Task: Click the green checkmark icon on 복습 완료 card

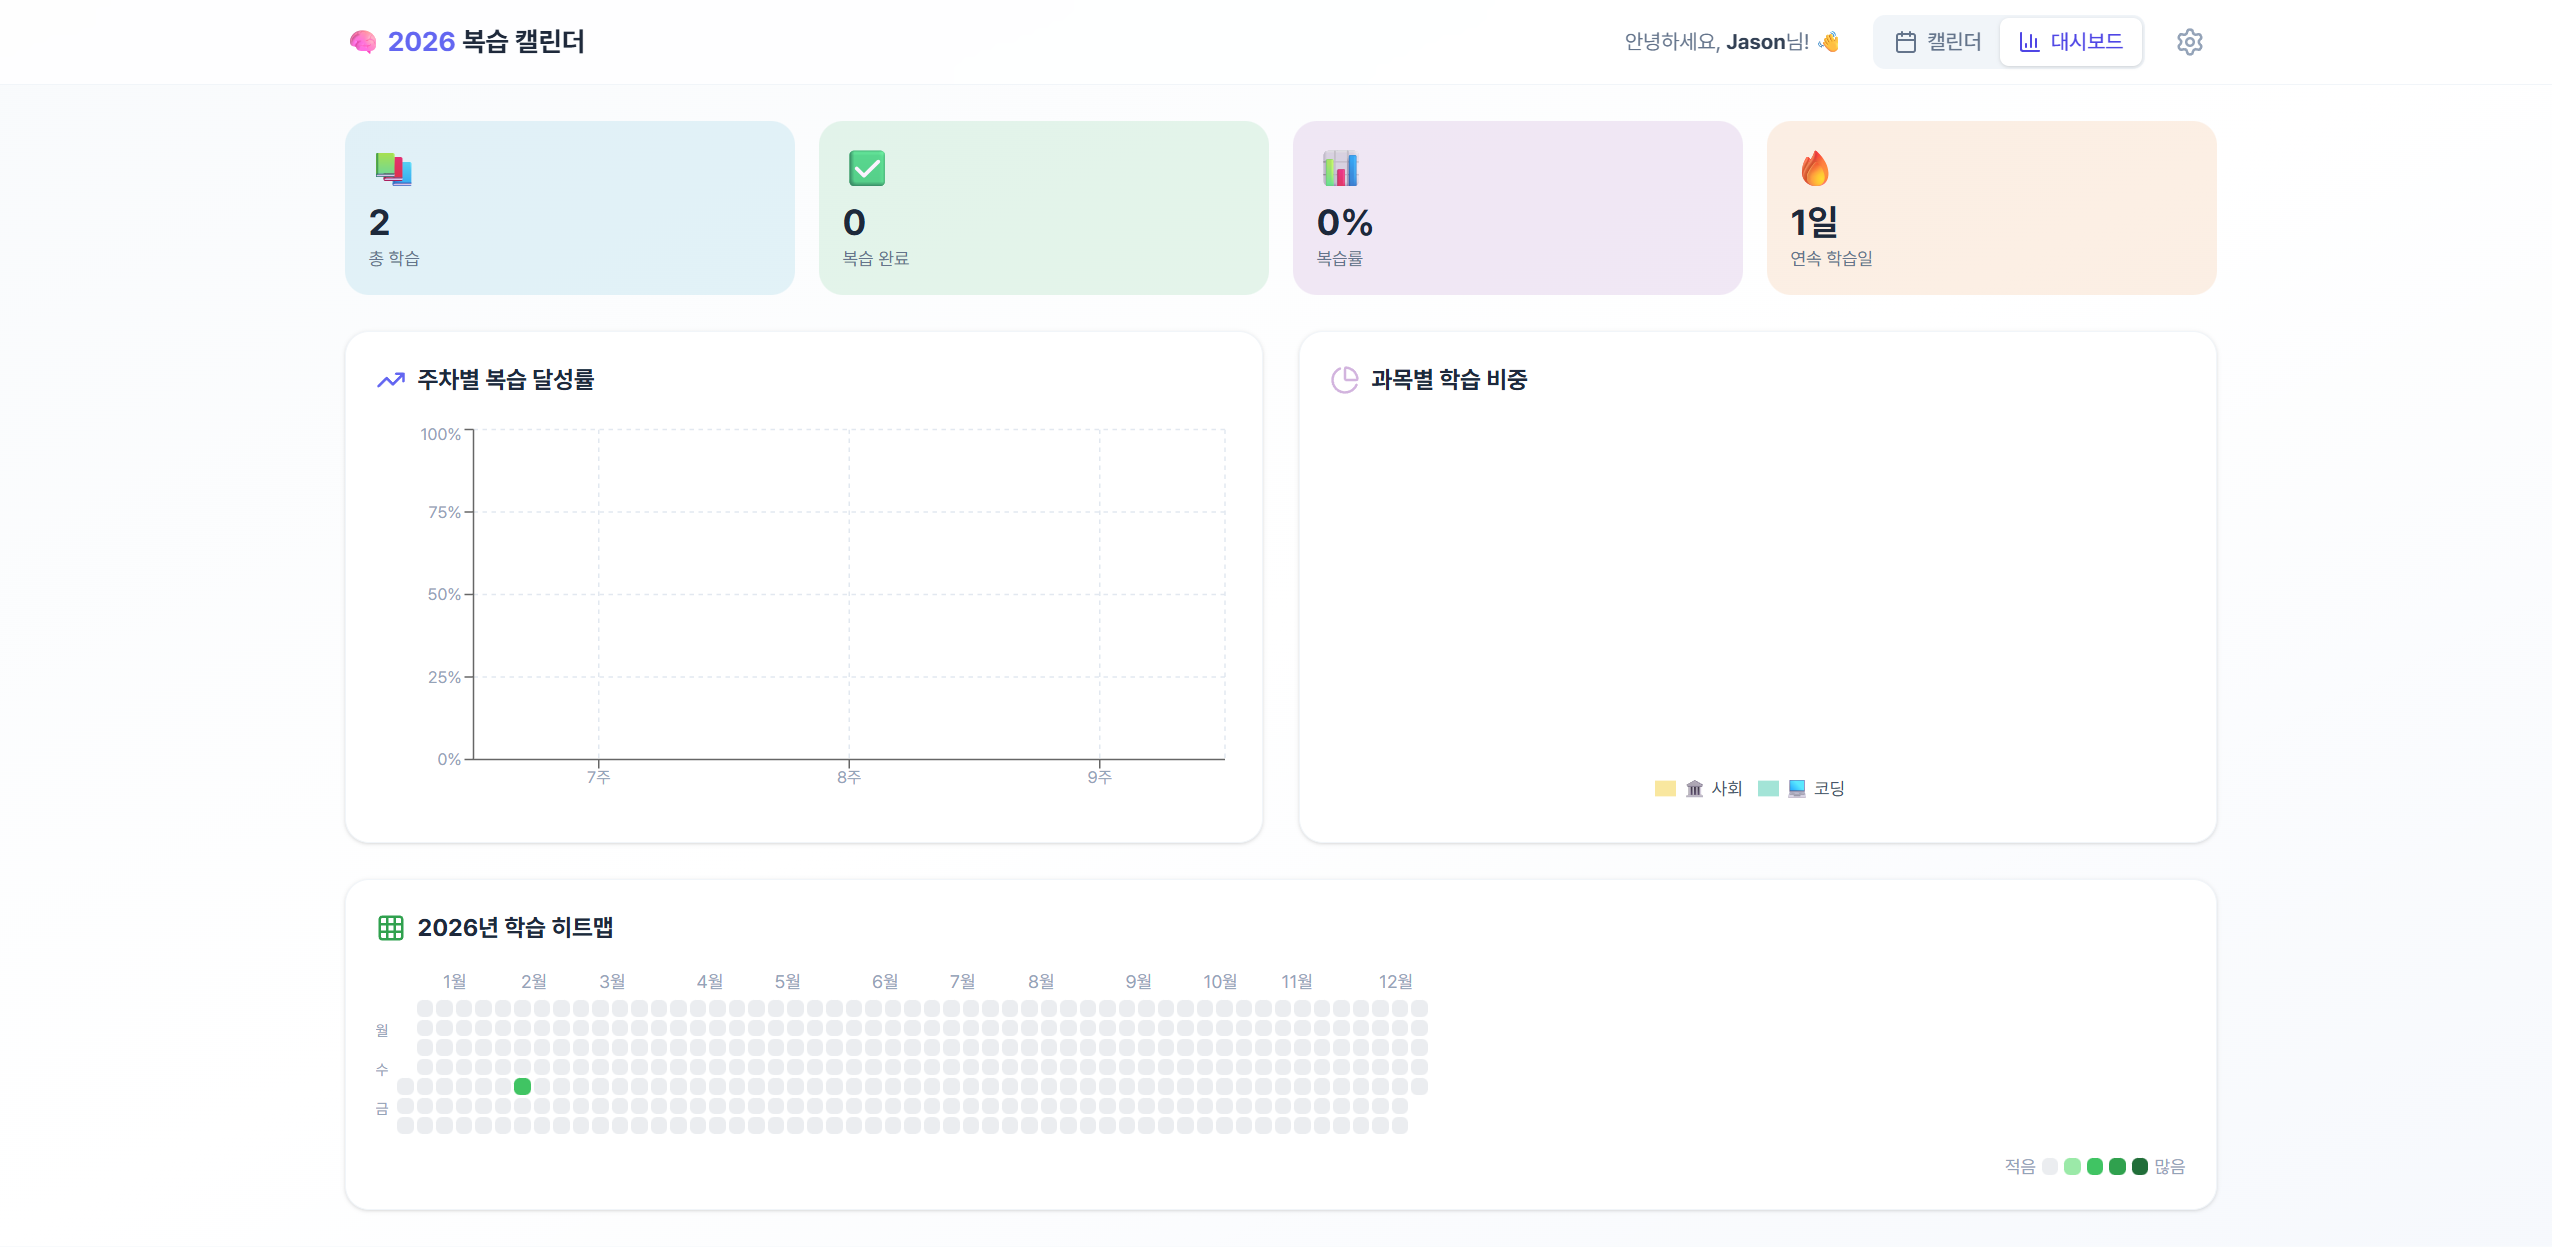Action: tap(866, 168)
